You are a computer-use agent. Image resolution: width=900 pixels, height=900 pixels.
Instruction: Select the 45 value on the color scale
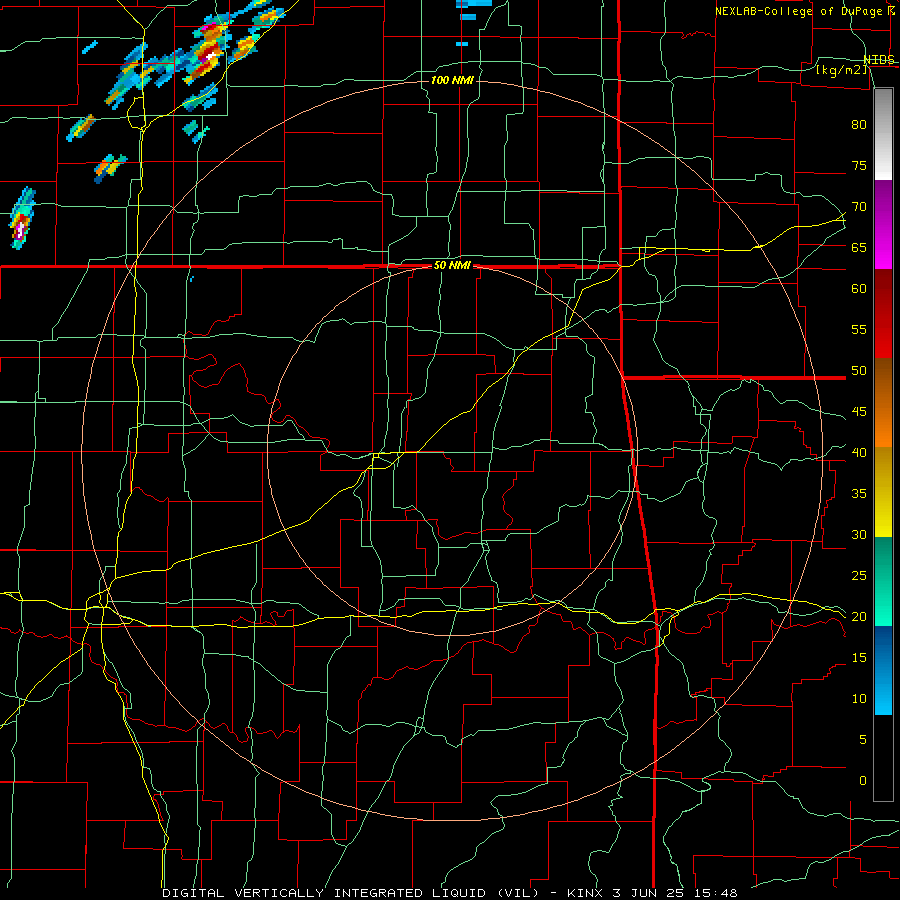859,412
